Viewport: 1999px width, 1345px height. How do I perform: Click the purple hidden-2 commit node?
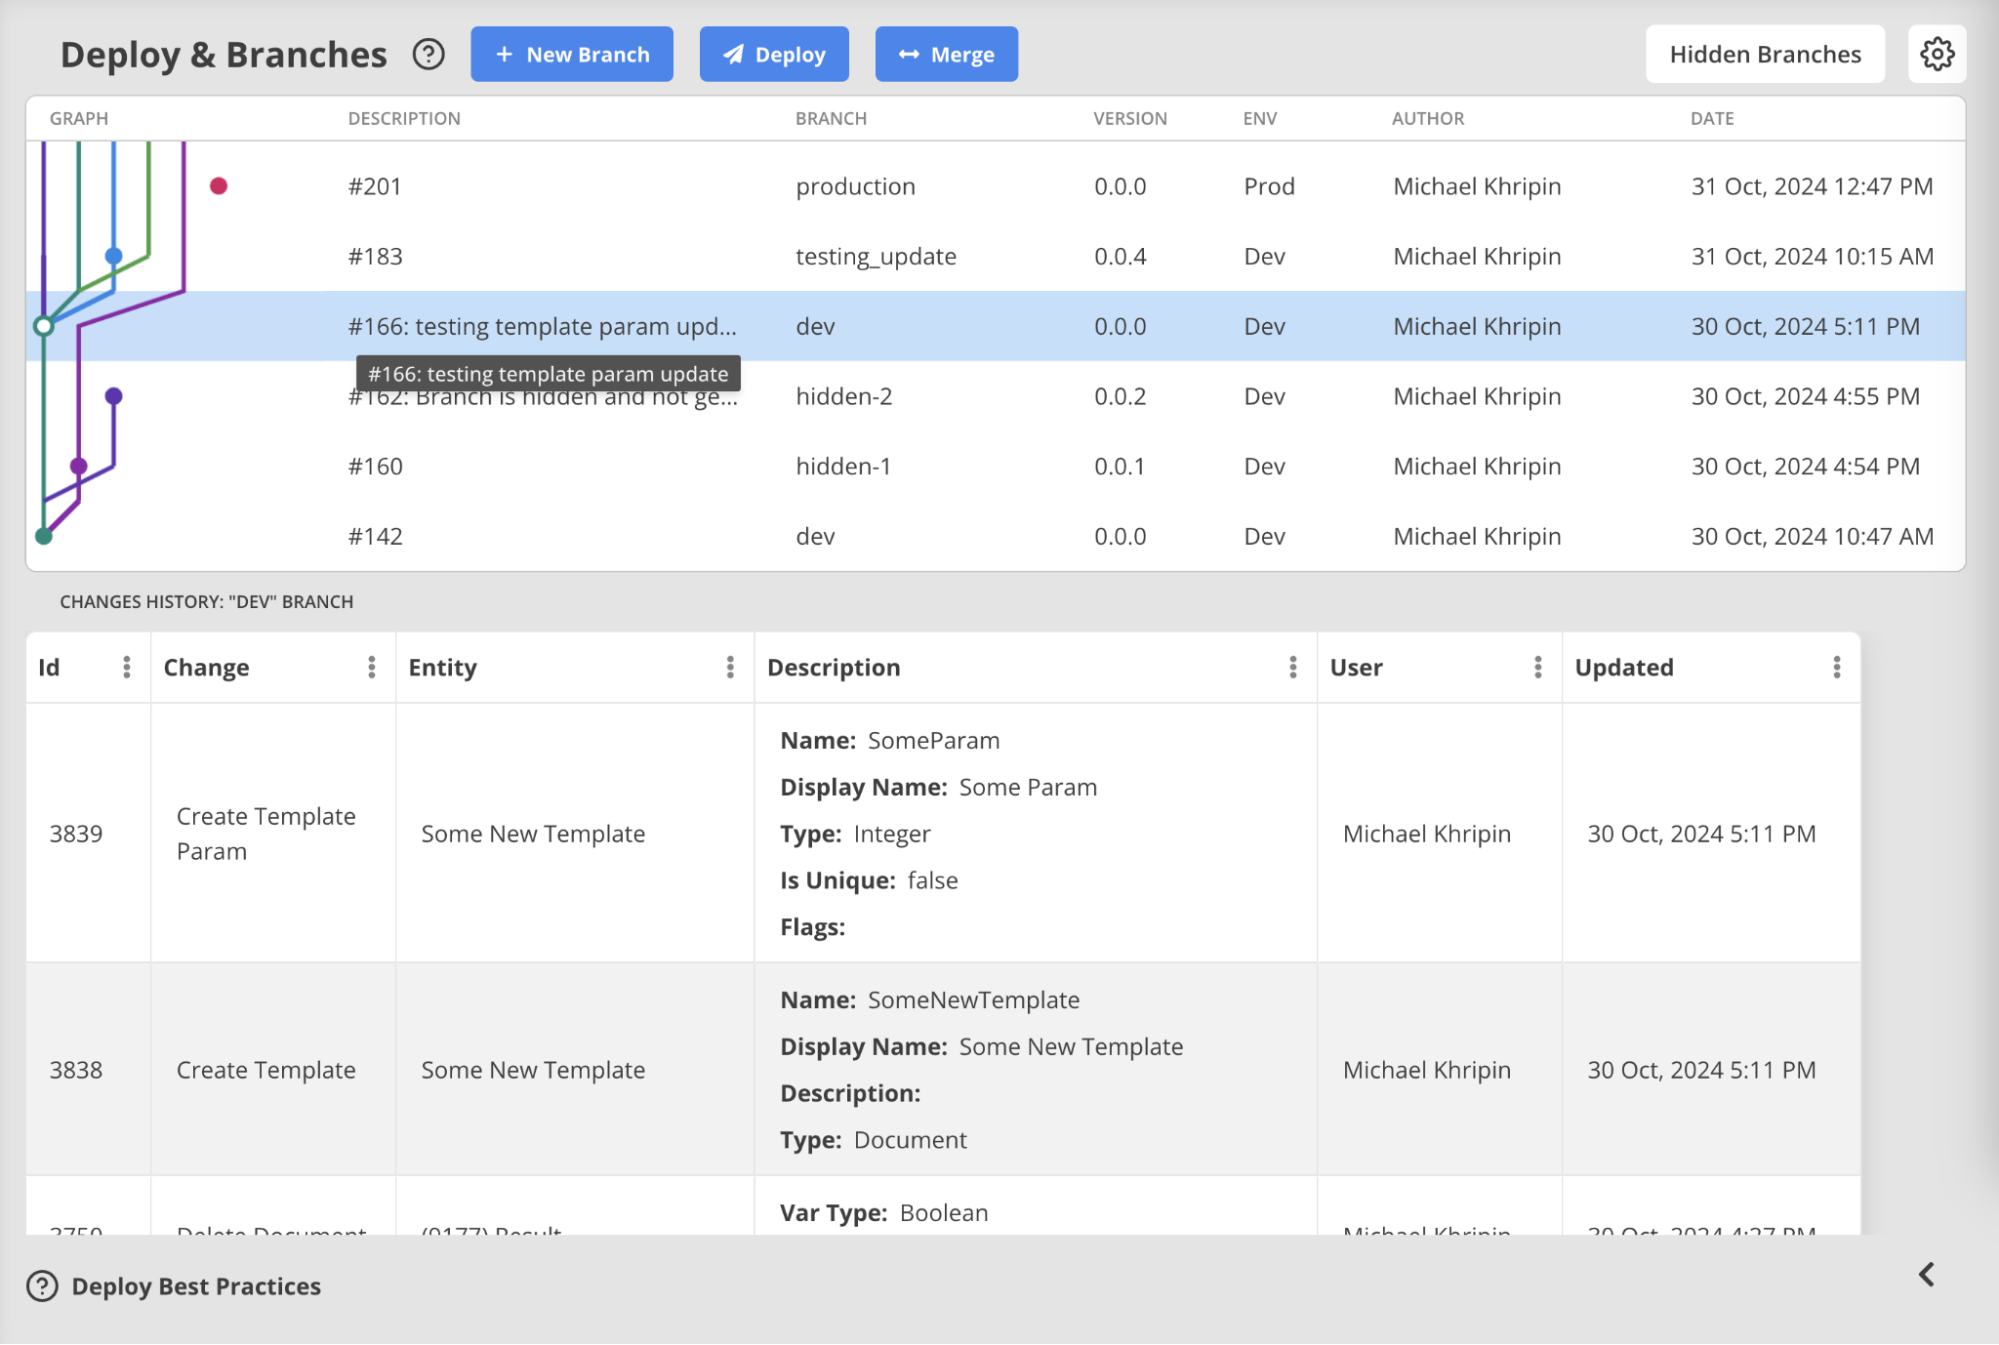click(x=114, y=396)
